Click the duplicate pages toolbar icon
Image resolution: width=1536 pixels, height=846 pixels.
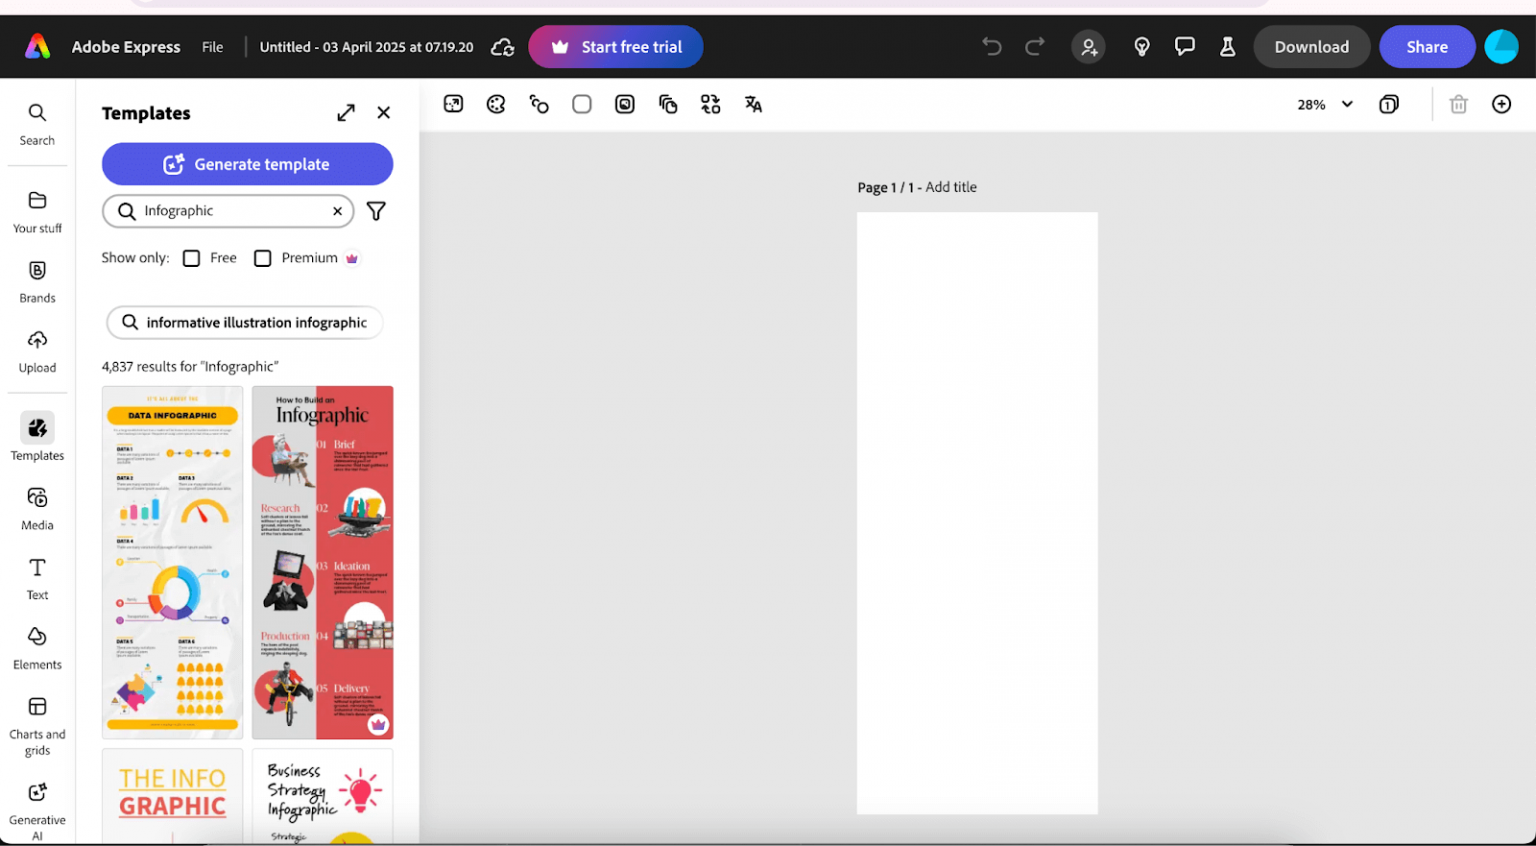(x=668, y=104)
